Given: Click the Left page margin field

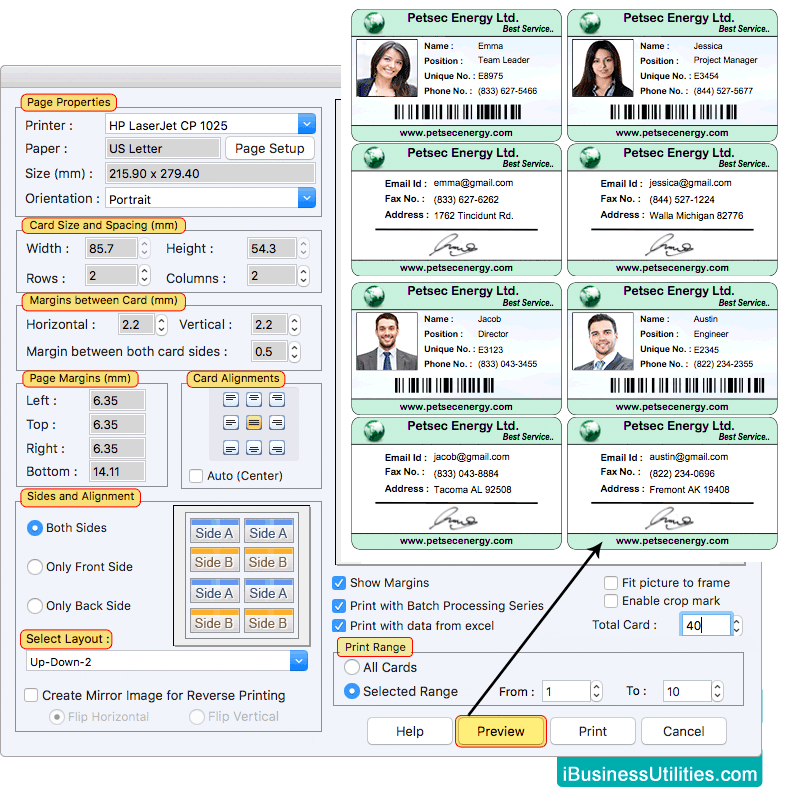Looking at the screenshot, I should (x=117, y=401).
